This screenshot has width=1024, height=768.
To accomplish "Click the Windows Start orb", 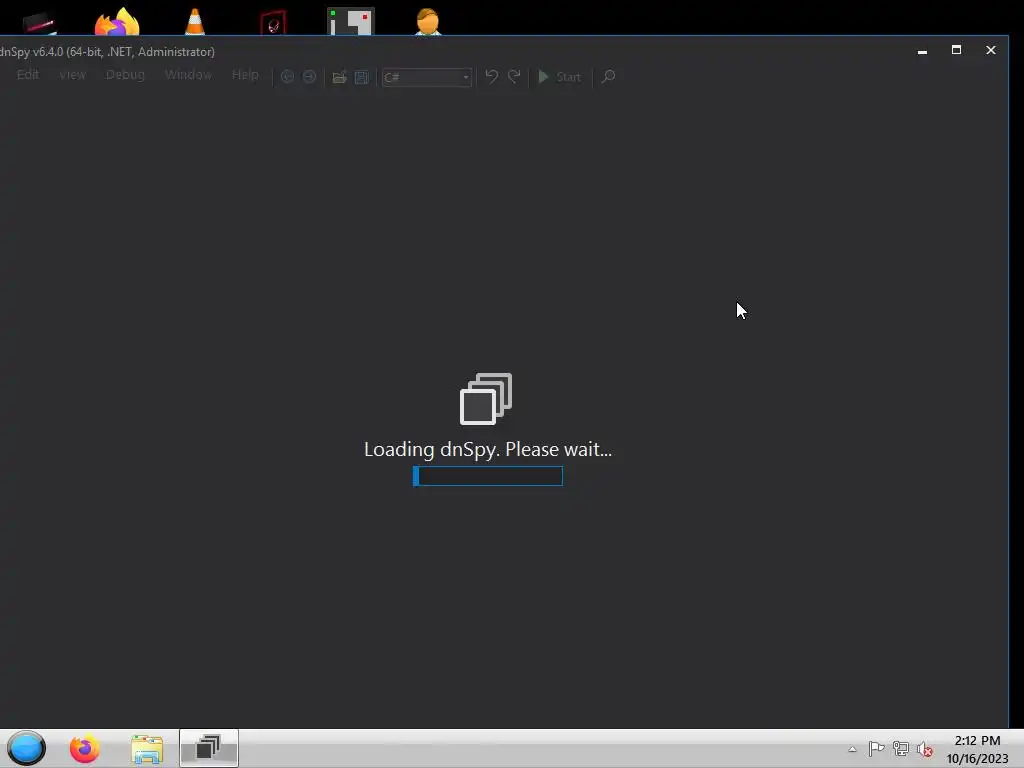I will click(27, 748).
